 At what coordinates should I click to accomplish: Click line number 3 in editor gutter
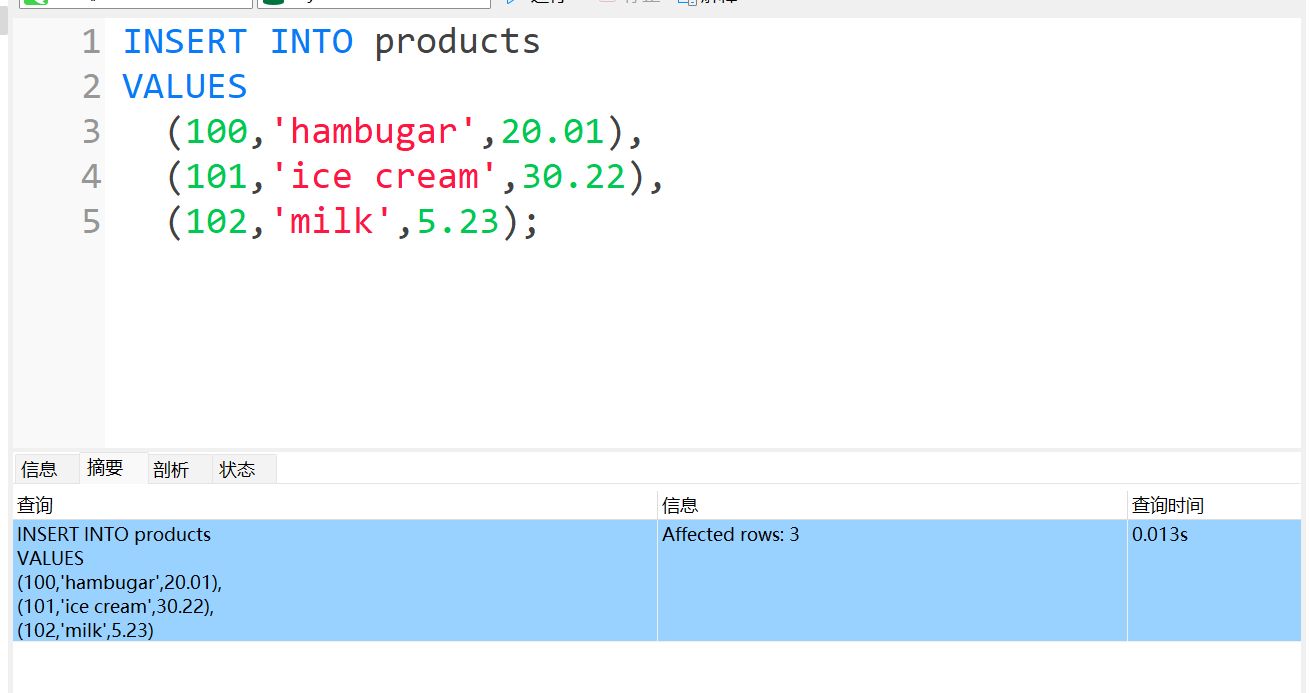[91, 132]
